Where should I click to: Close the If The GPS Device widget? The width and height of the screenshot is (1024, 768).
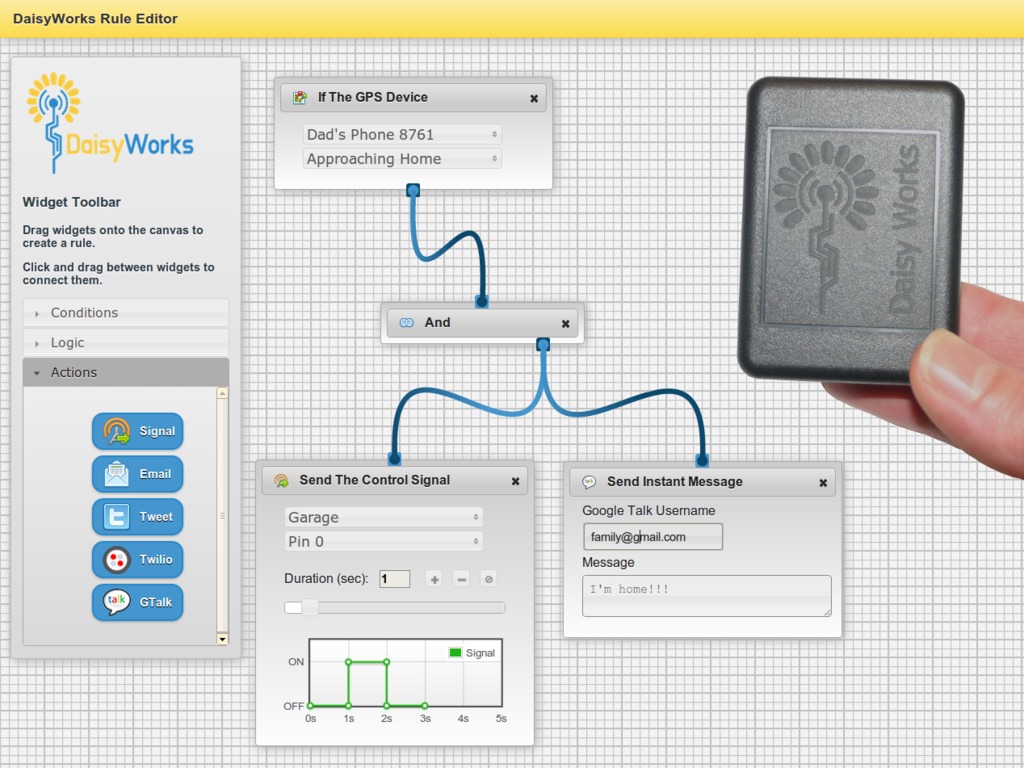[534, 99]
